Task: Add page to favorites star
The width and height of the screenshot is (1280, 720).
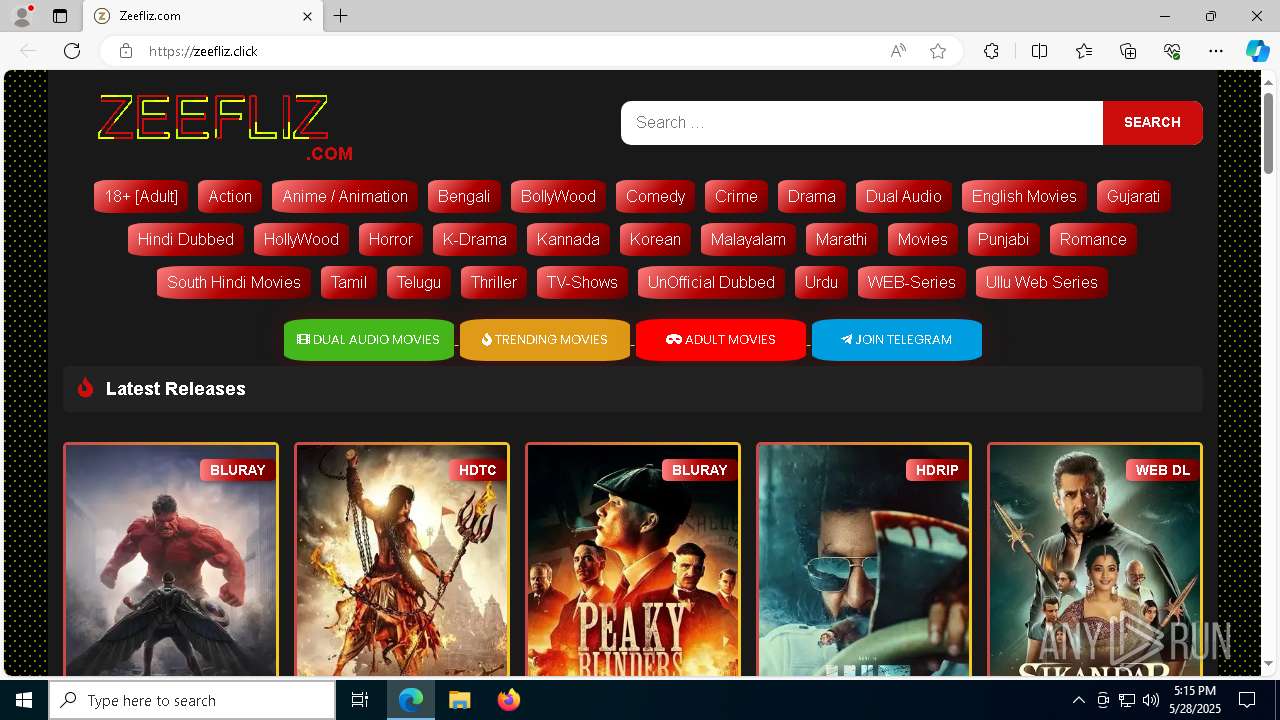Action: (x=938, y=51)
